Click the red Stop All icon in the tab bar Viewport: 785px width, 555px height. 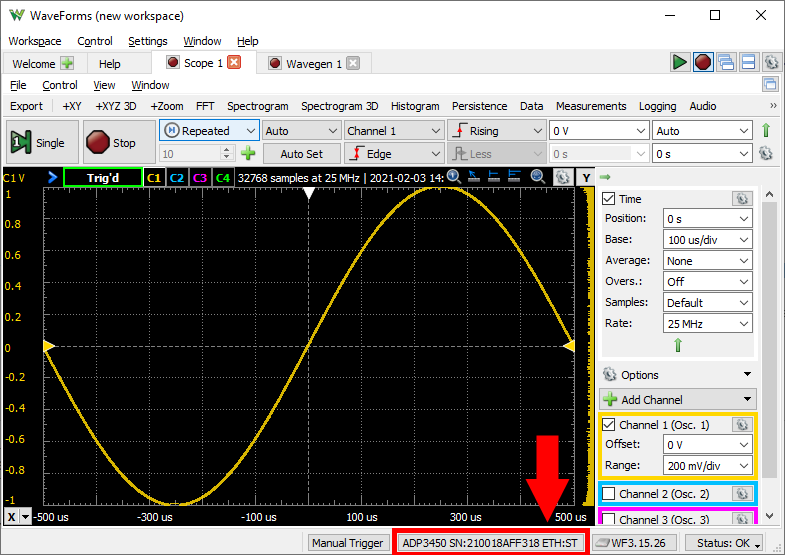703,63
